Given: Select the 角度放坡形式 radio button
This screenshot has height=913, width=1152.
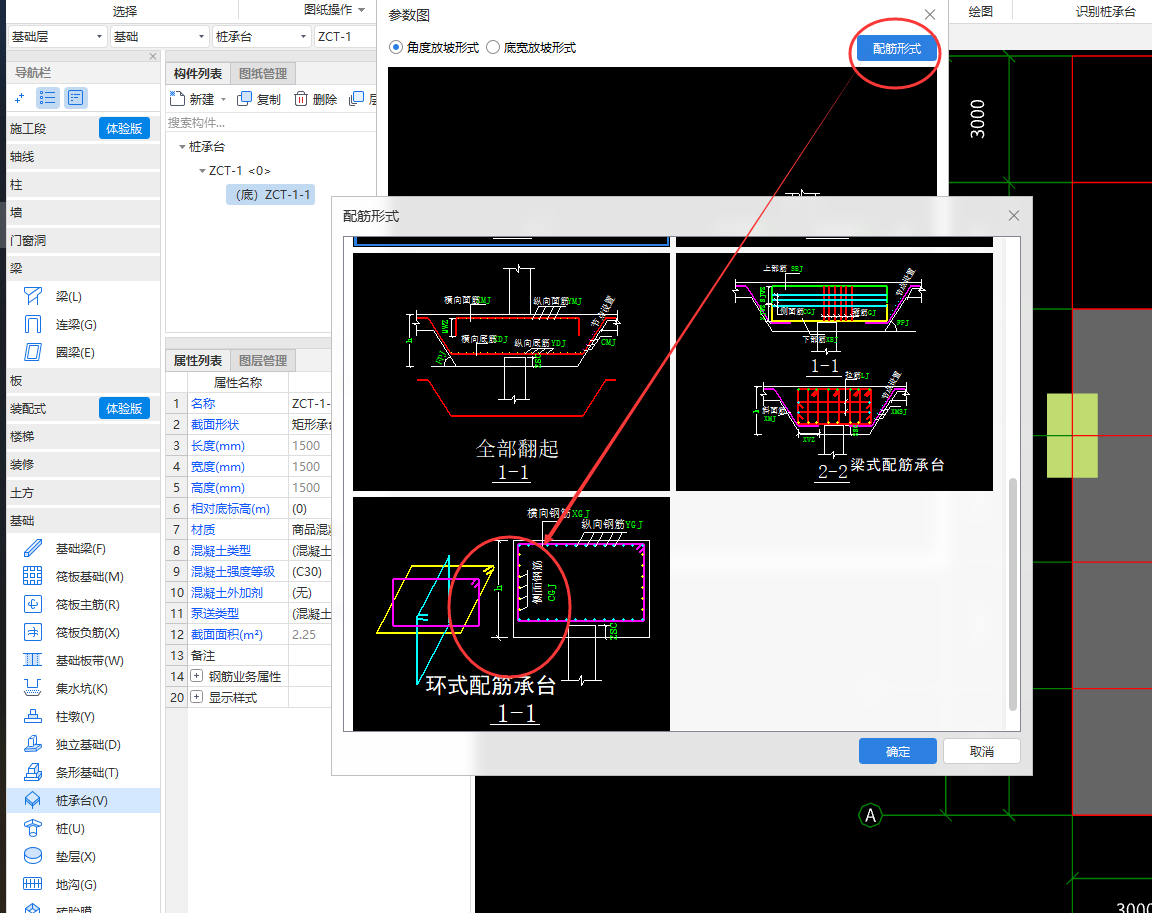Looking at the screenshot, I should point(396,47).
